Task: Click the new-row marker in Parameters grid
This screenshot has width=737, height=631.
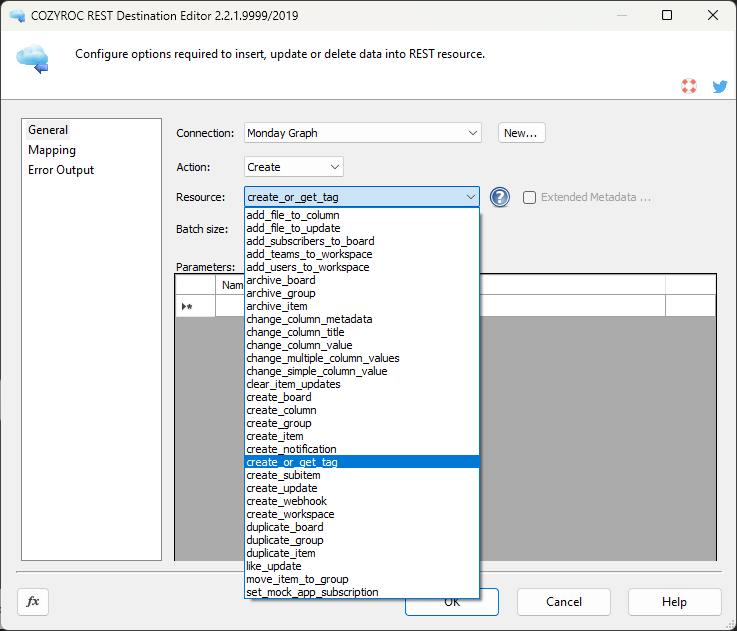Action: coord(196,307)
